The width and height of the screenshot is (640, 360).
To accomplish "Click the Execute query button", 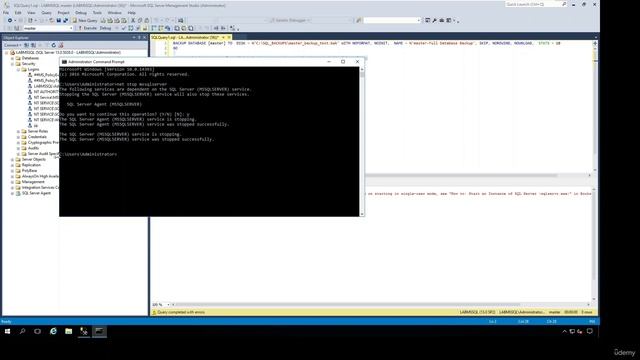I will [87, 28].
